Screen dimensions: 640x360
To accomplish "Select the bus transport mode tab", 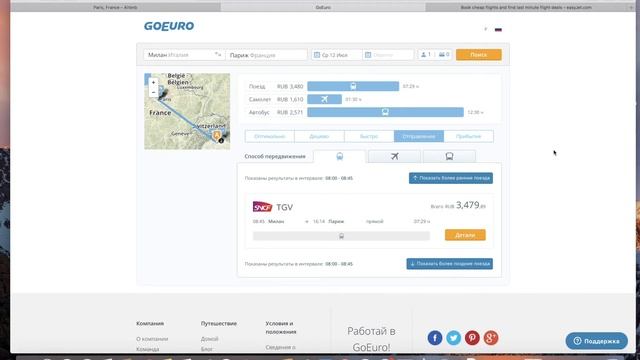I will (x=449, y=156).
